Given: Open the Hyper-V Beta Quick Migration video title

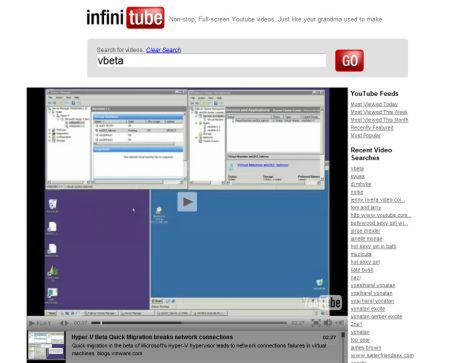Looking at the screenshot, I should pyautogui.click(x=152, y=337).
